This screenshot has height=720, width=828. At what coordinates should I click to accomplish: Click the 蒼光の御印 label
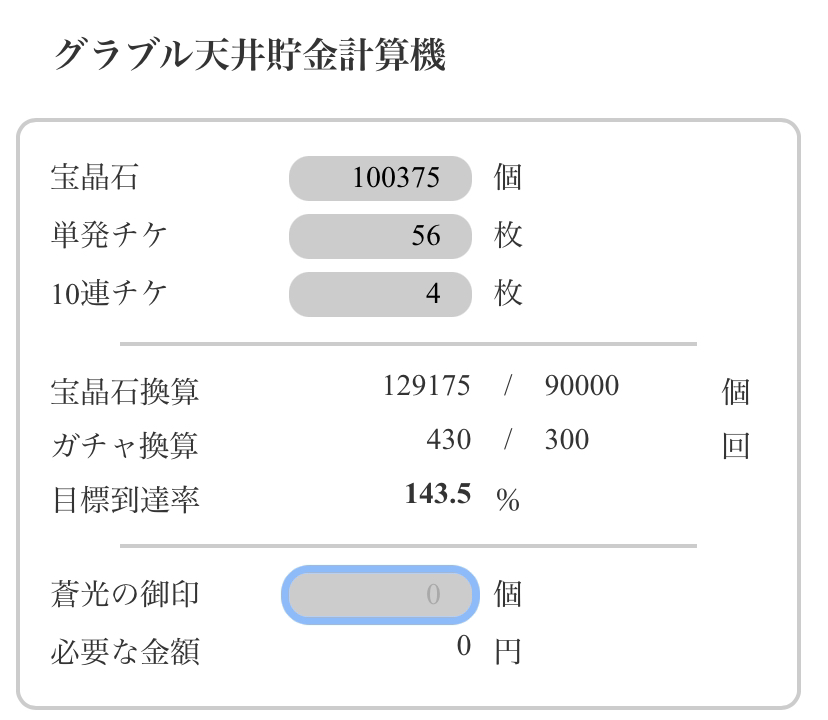(125, 595)
